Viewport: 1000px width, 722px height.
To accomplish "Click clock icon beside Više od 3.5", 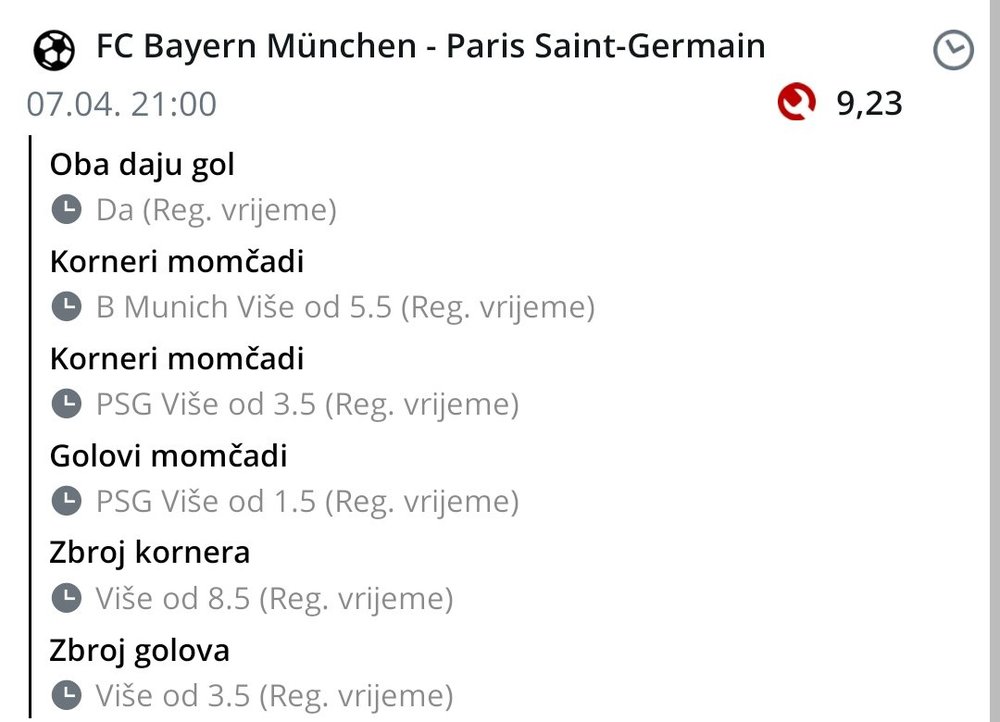I will click(x=66, y=695).
